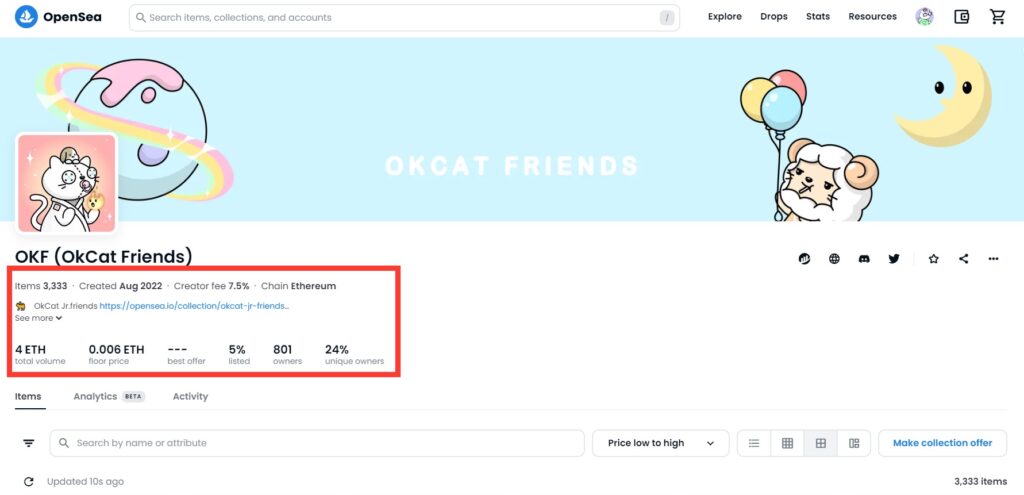
Task: Select the 3,333 items count text
Action: pyautogui.click(x=980, y=481)
